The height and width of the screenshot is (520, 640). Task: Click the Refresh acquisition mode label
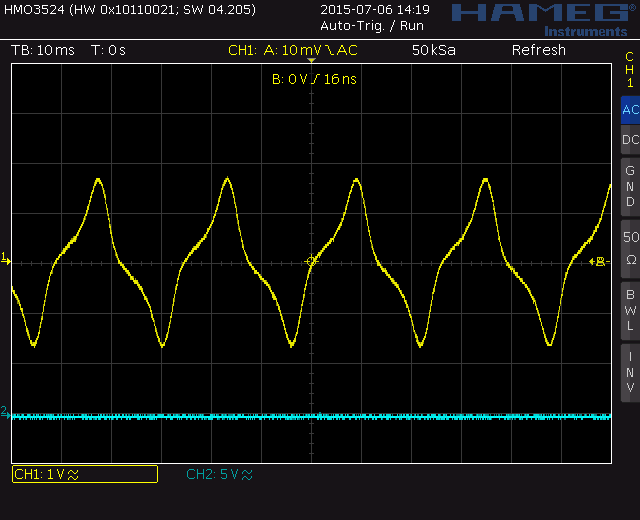click(x=538, y=50)
